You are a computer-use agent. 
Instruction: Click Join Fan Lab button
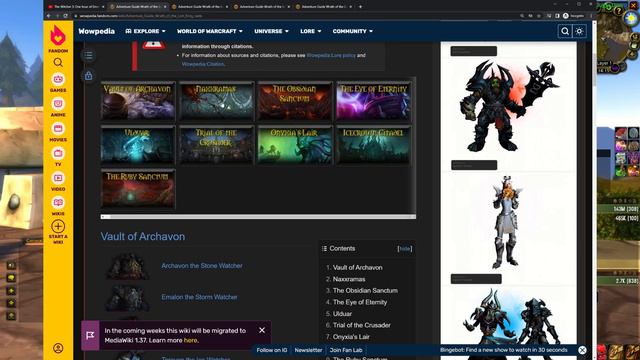tap(346, 350)
